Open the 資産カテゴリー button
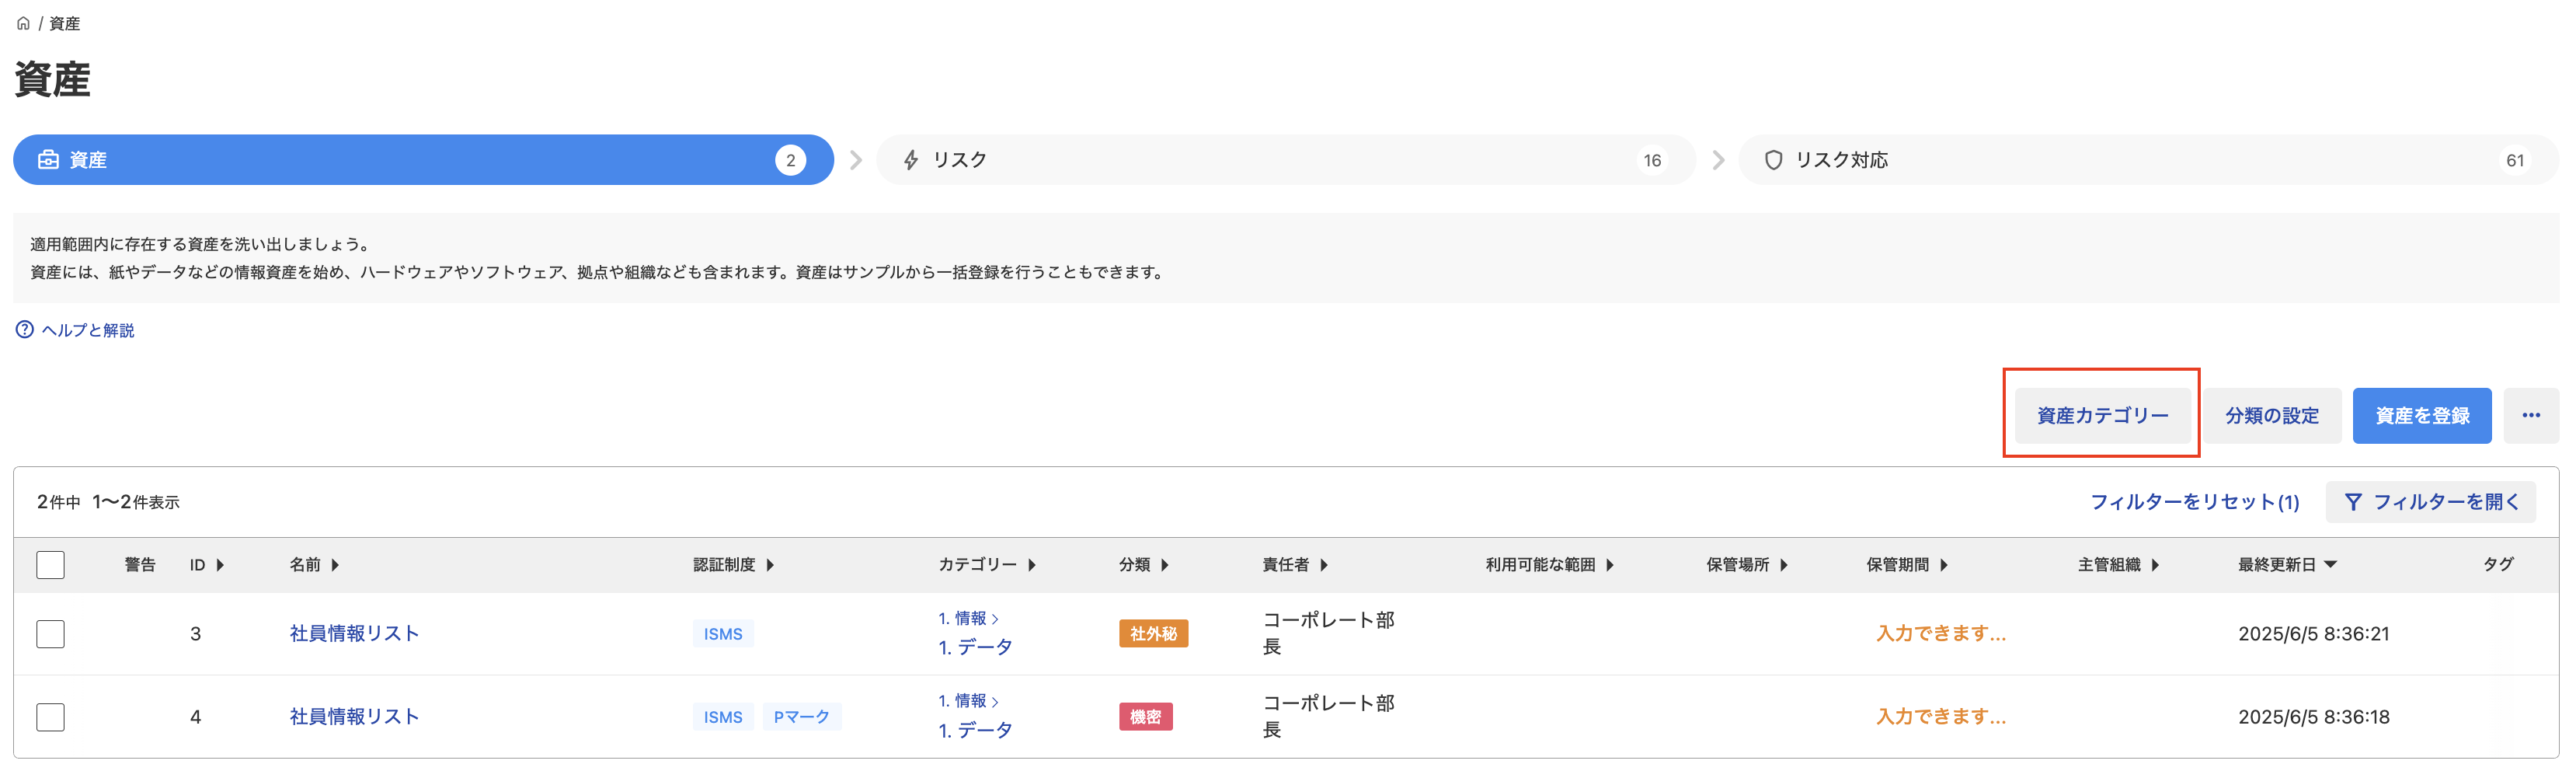Viewport: 2576px width, 771px height. pyautogui.click(x=2102, y=415)
